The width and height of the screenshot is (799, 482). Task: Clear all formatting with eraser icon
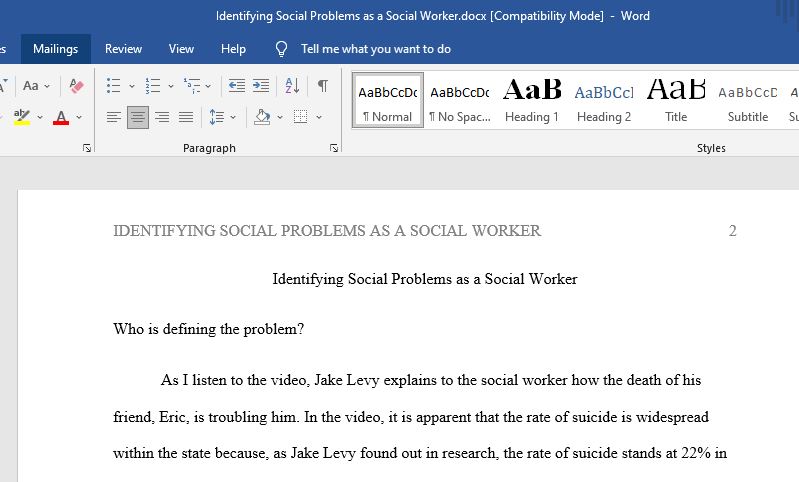tap(76, 86)
